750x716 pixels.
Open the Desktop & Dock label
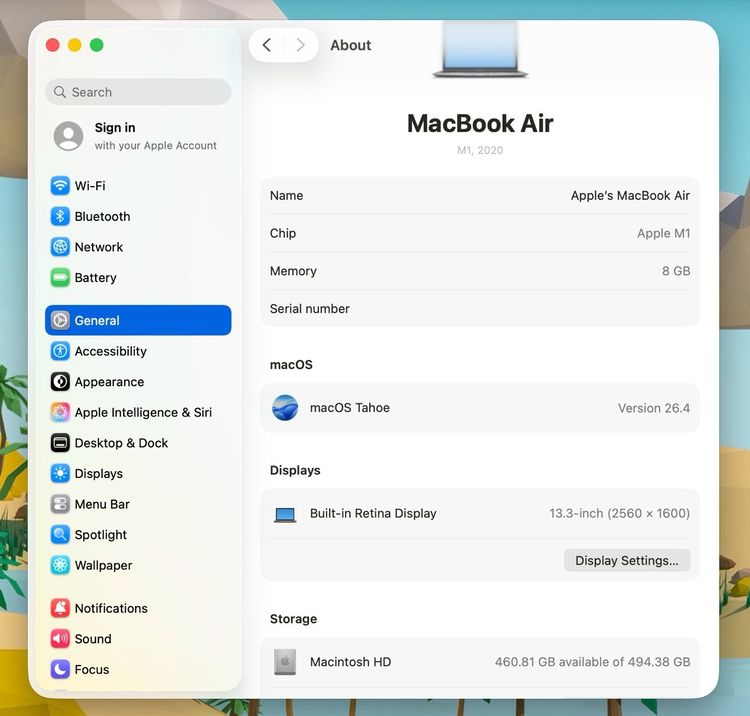coord(121,443)
